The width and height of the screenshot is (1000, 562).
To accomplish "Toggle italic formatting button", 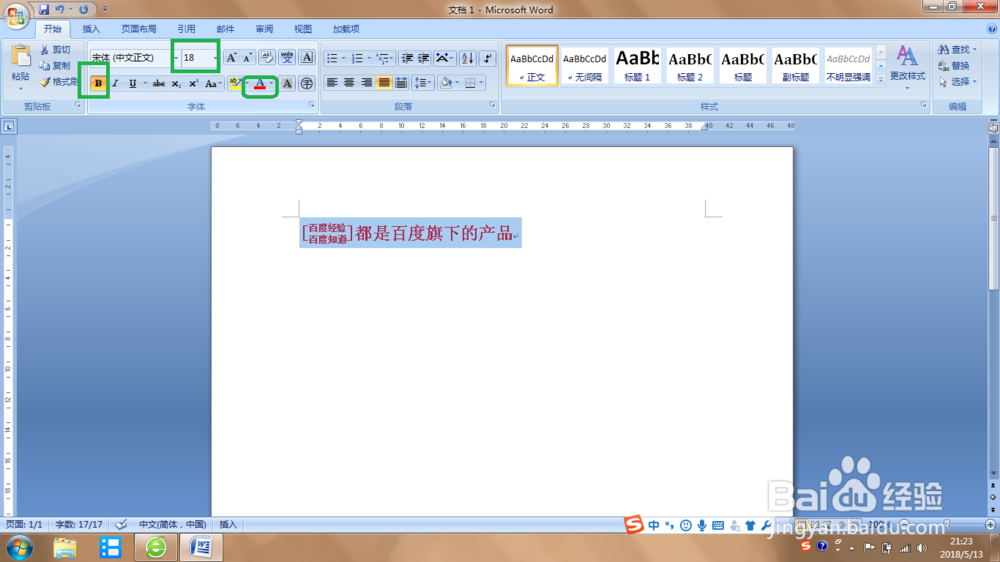I will coord(115,83).
